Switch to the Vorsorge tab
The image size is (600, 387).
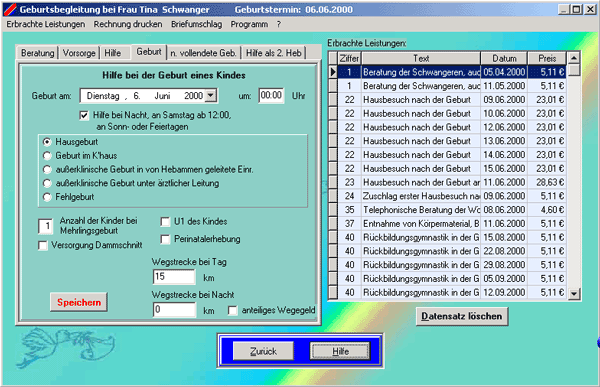79,53
